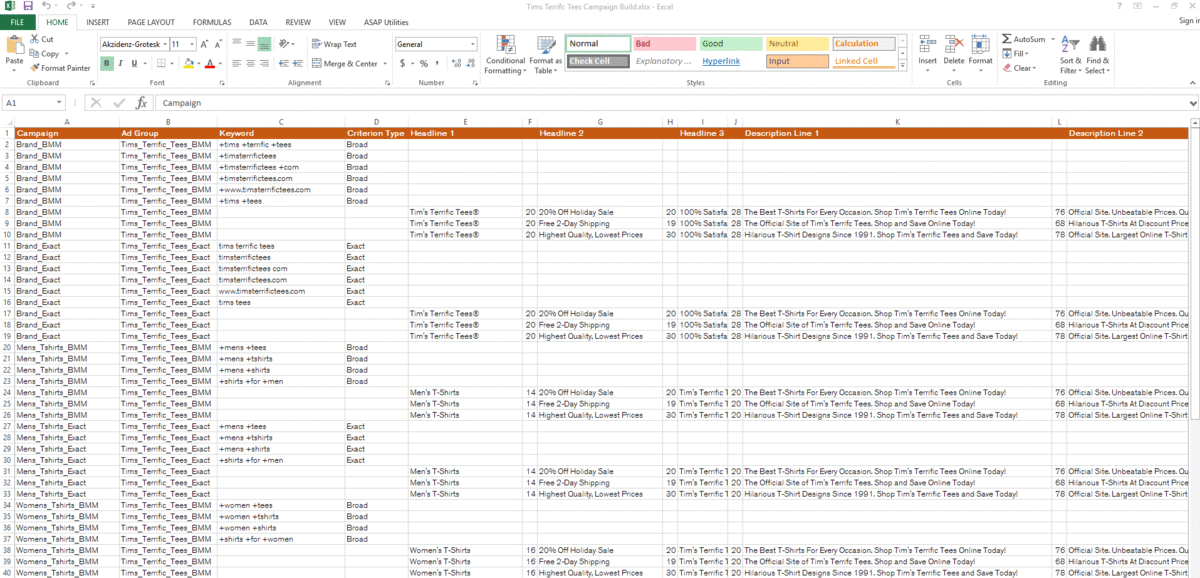Toggle Italic formatting
This screenshot has width=1200, height=578.
120,64
